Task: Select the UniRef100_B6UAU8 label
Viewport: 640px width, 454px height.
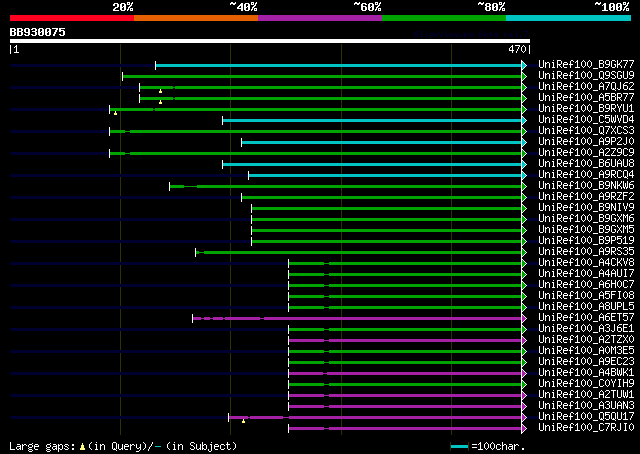Action: (x=586, y=163)
